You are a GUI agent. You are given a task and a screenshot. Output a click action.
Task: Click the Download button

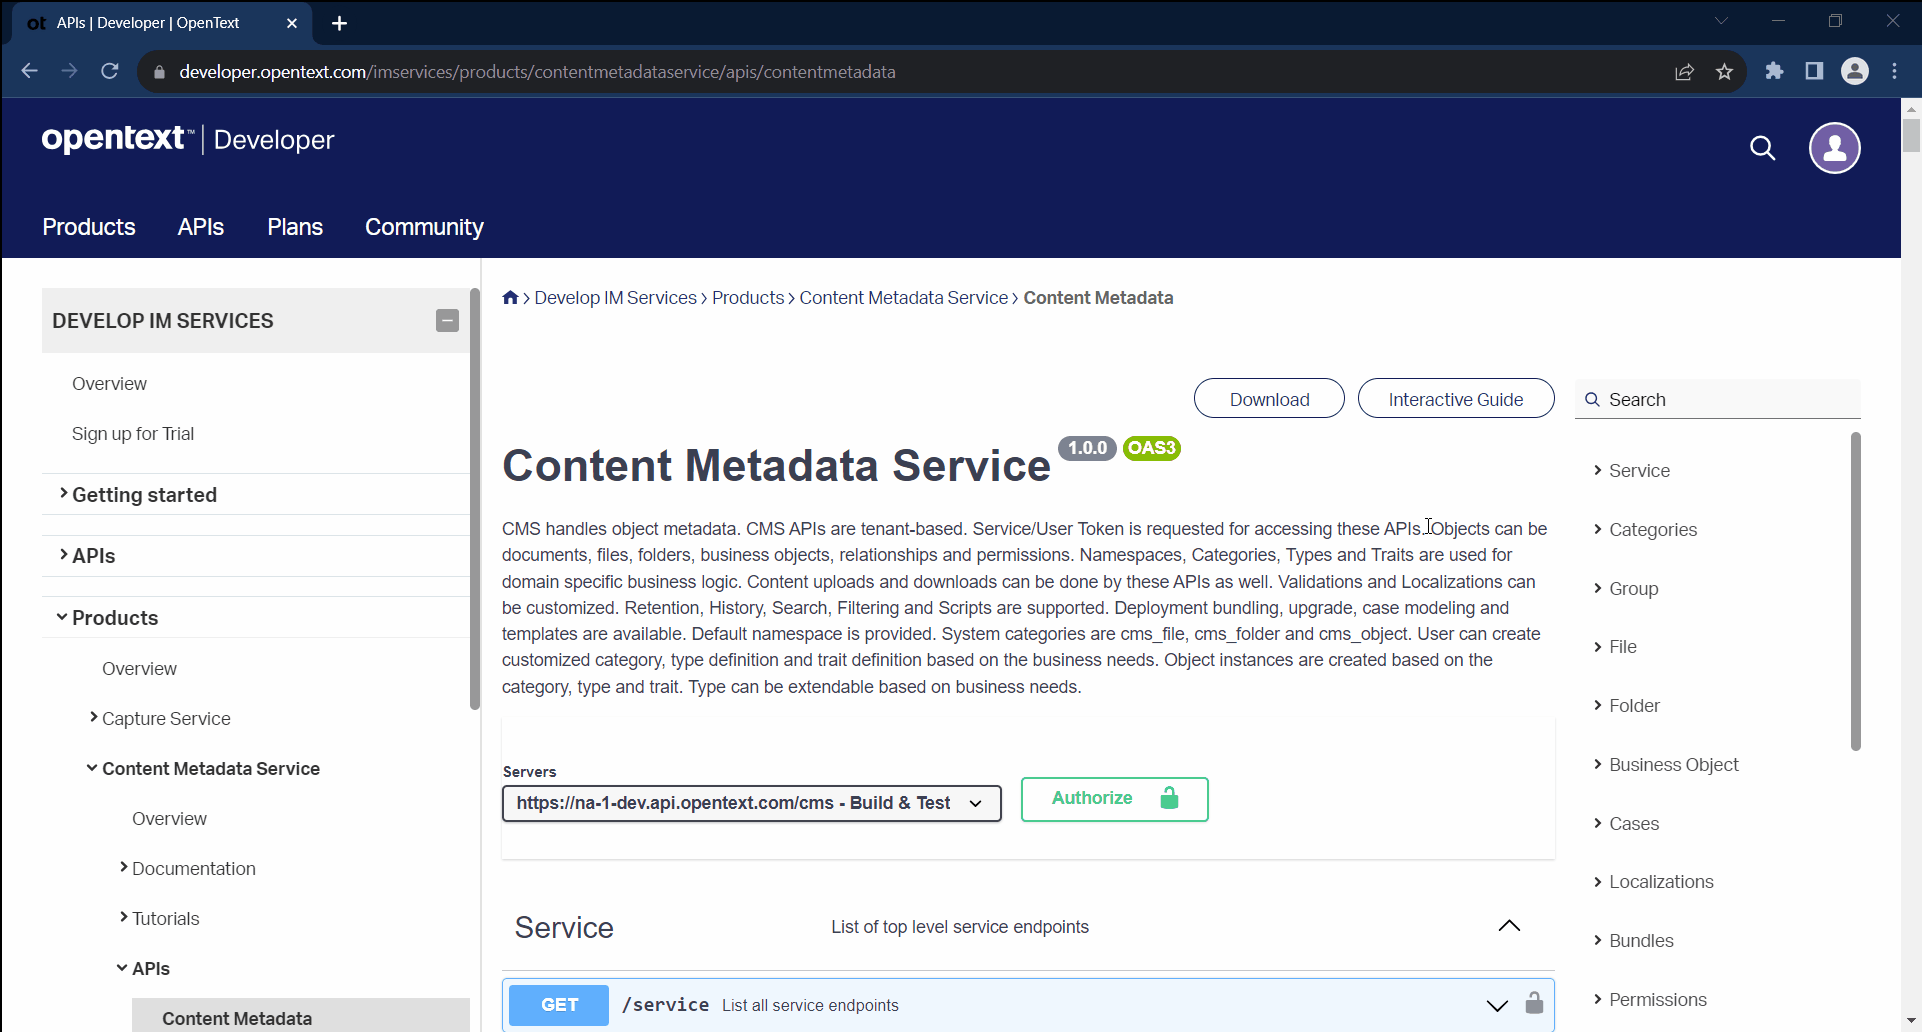pos(1268,398)
